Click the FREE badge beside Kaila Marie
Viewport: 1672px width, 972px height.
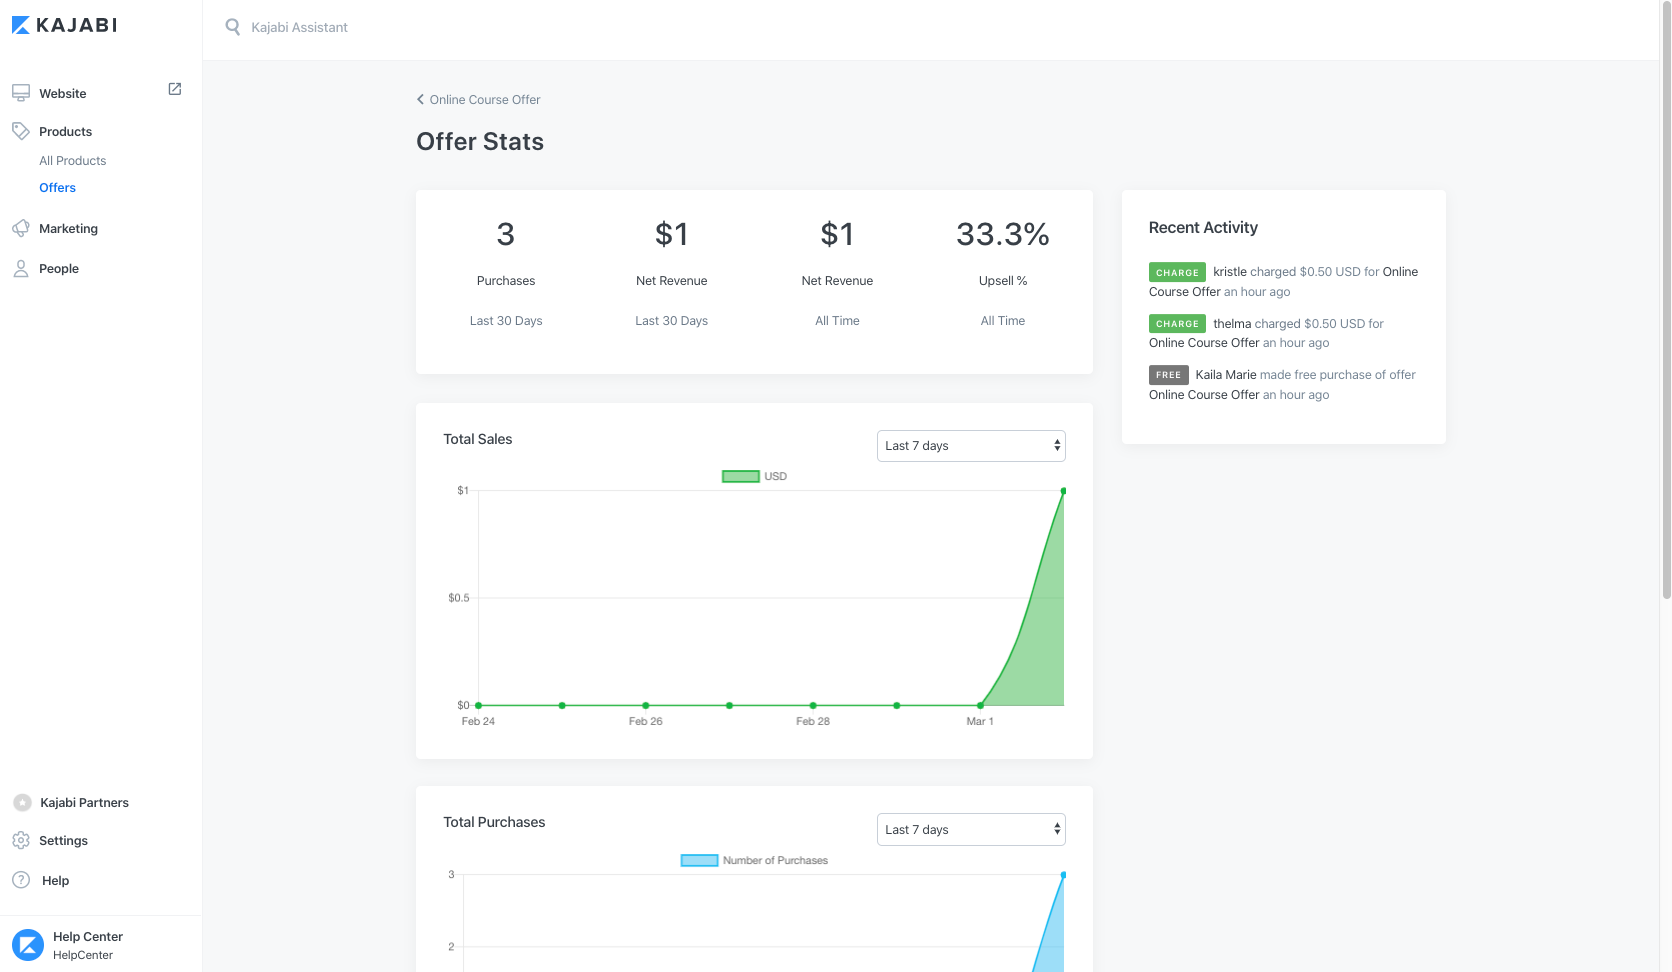click(x=1168, y=375)
